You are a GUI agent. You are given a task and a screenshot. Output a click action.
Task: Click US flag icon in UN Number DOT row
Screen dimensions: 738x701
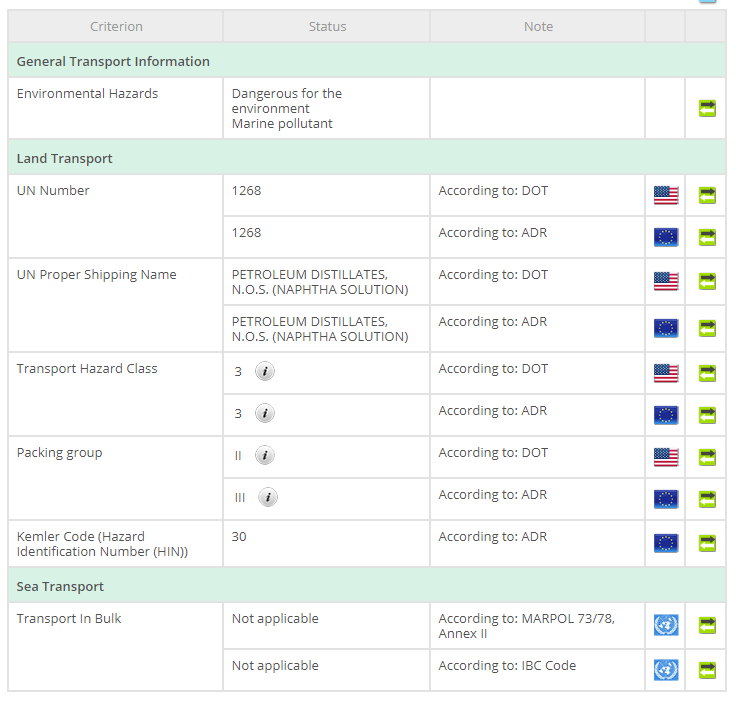tap(665, 195)
